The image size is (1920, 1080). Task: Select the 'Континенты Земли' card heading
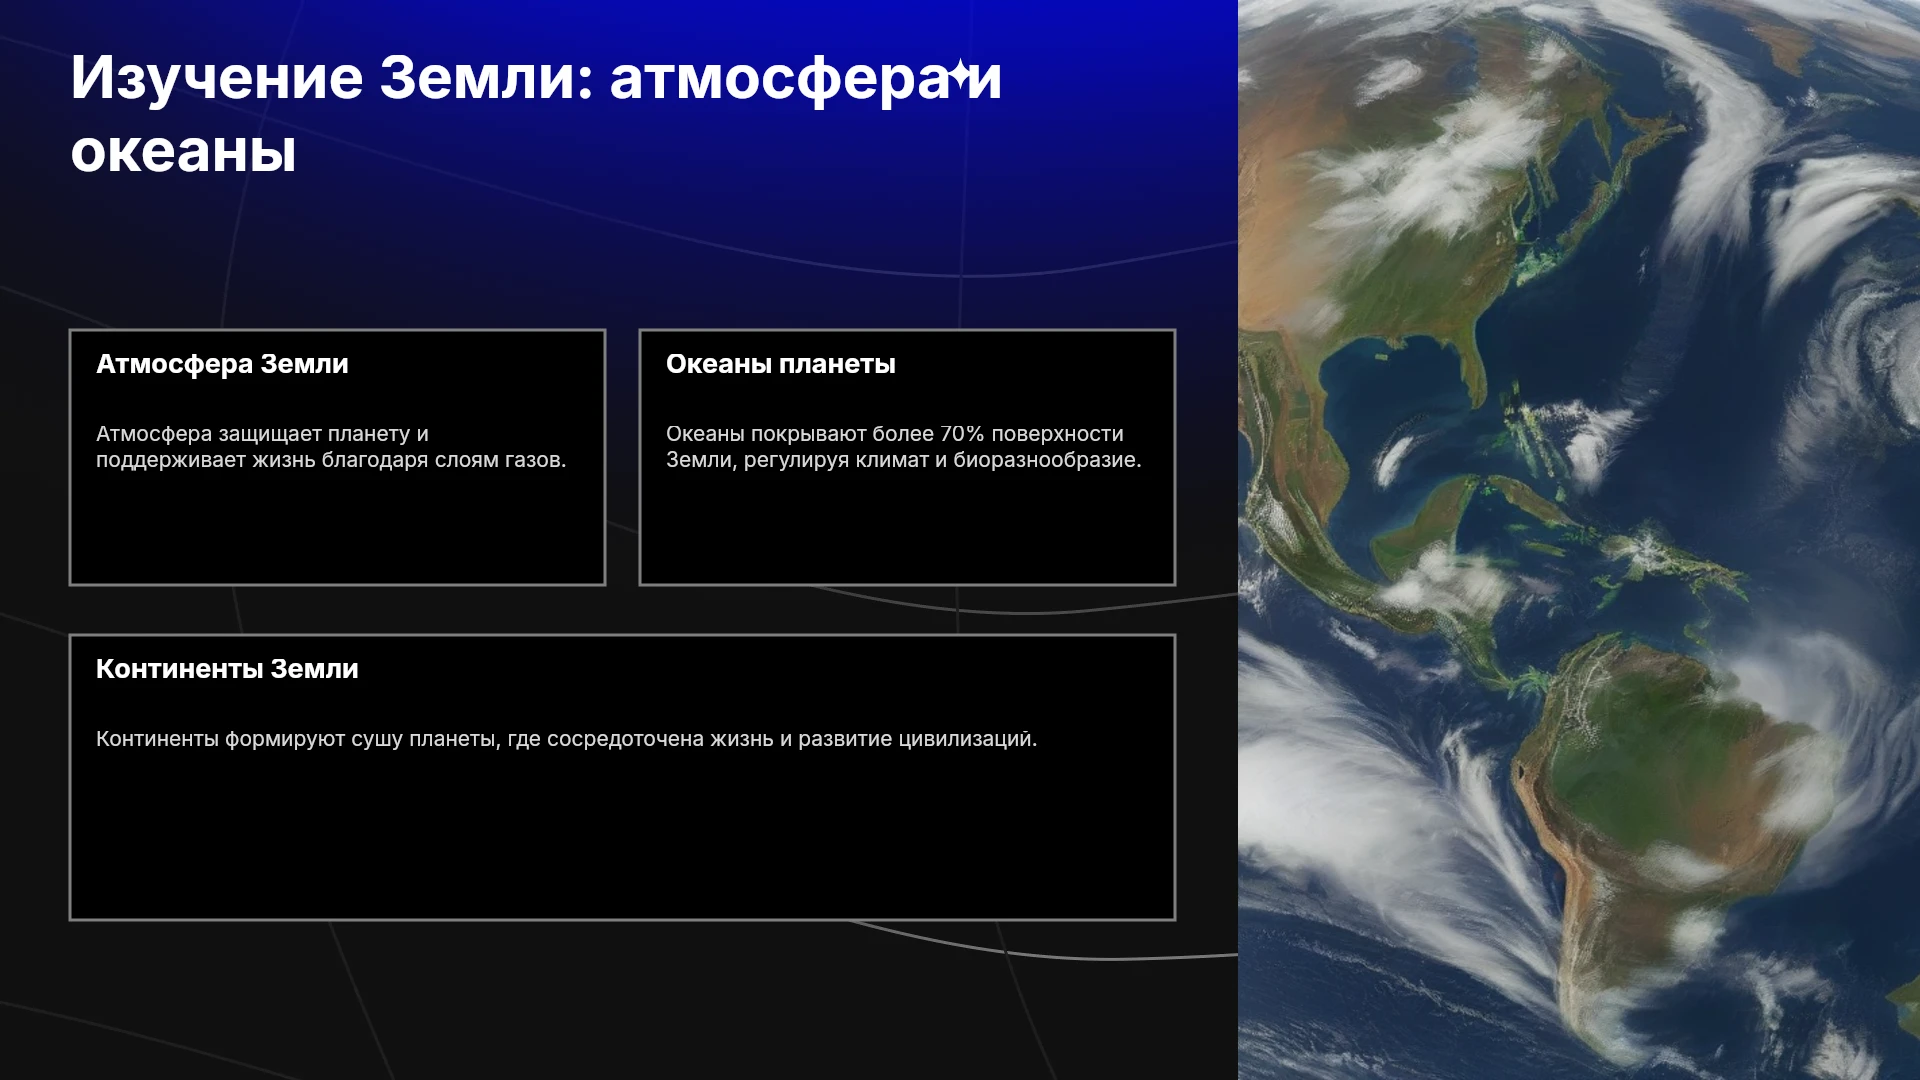point(227,669)
